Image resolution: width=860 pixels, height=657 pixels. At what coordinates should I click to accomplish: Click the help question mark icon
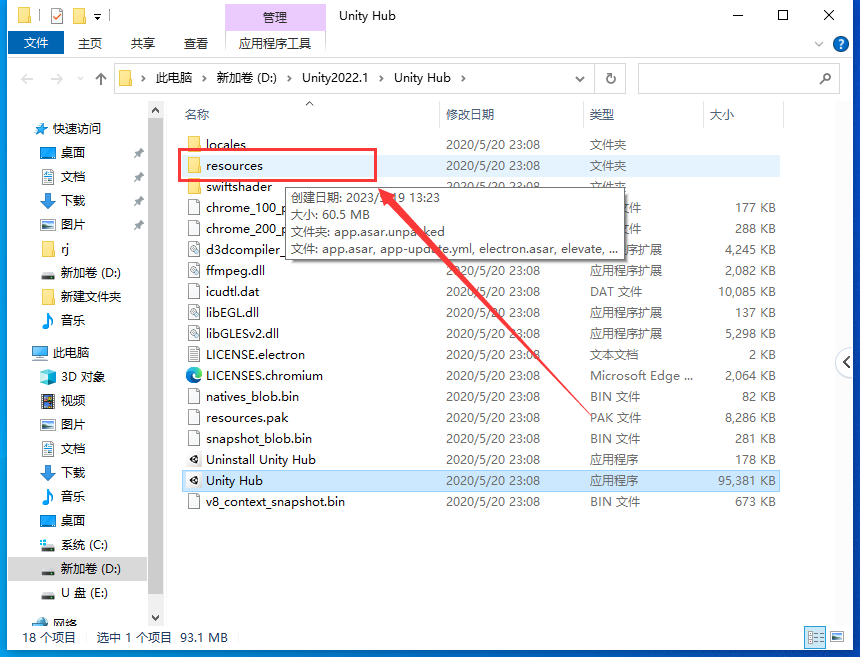pyautogui.click(x=840, y=44)
